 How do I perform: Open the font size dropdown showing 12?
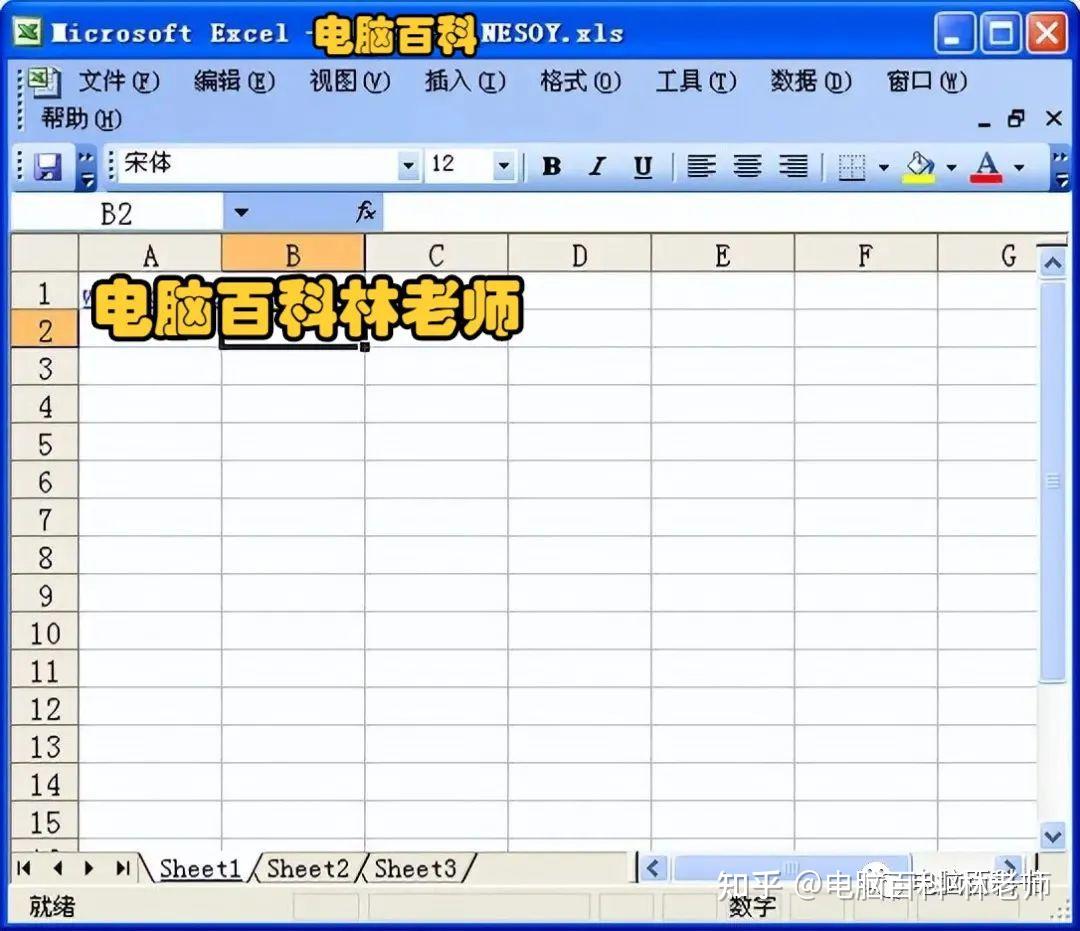(x=503, y=166)
